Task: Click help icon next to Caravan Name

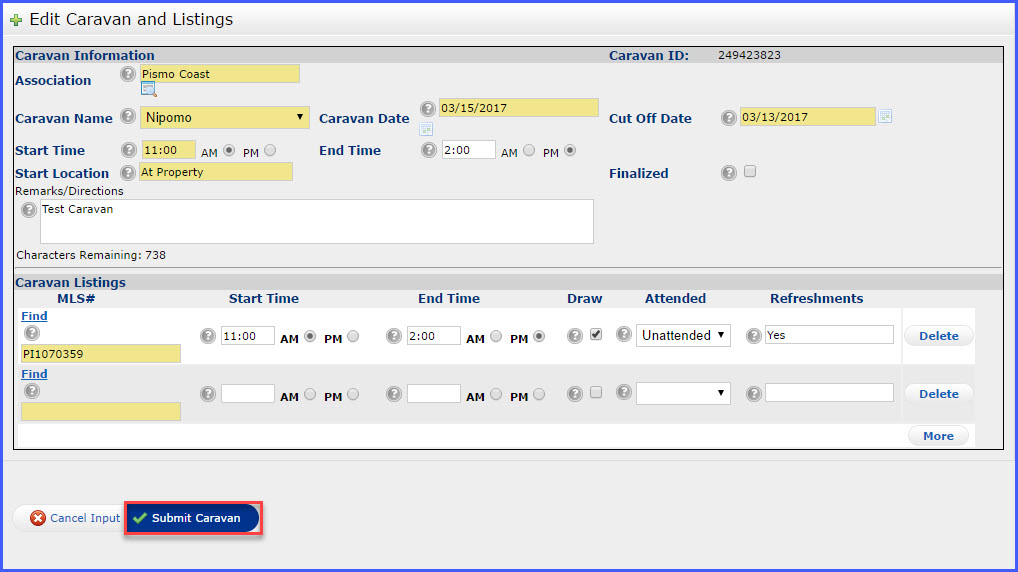Action: (x=127, y=117)
